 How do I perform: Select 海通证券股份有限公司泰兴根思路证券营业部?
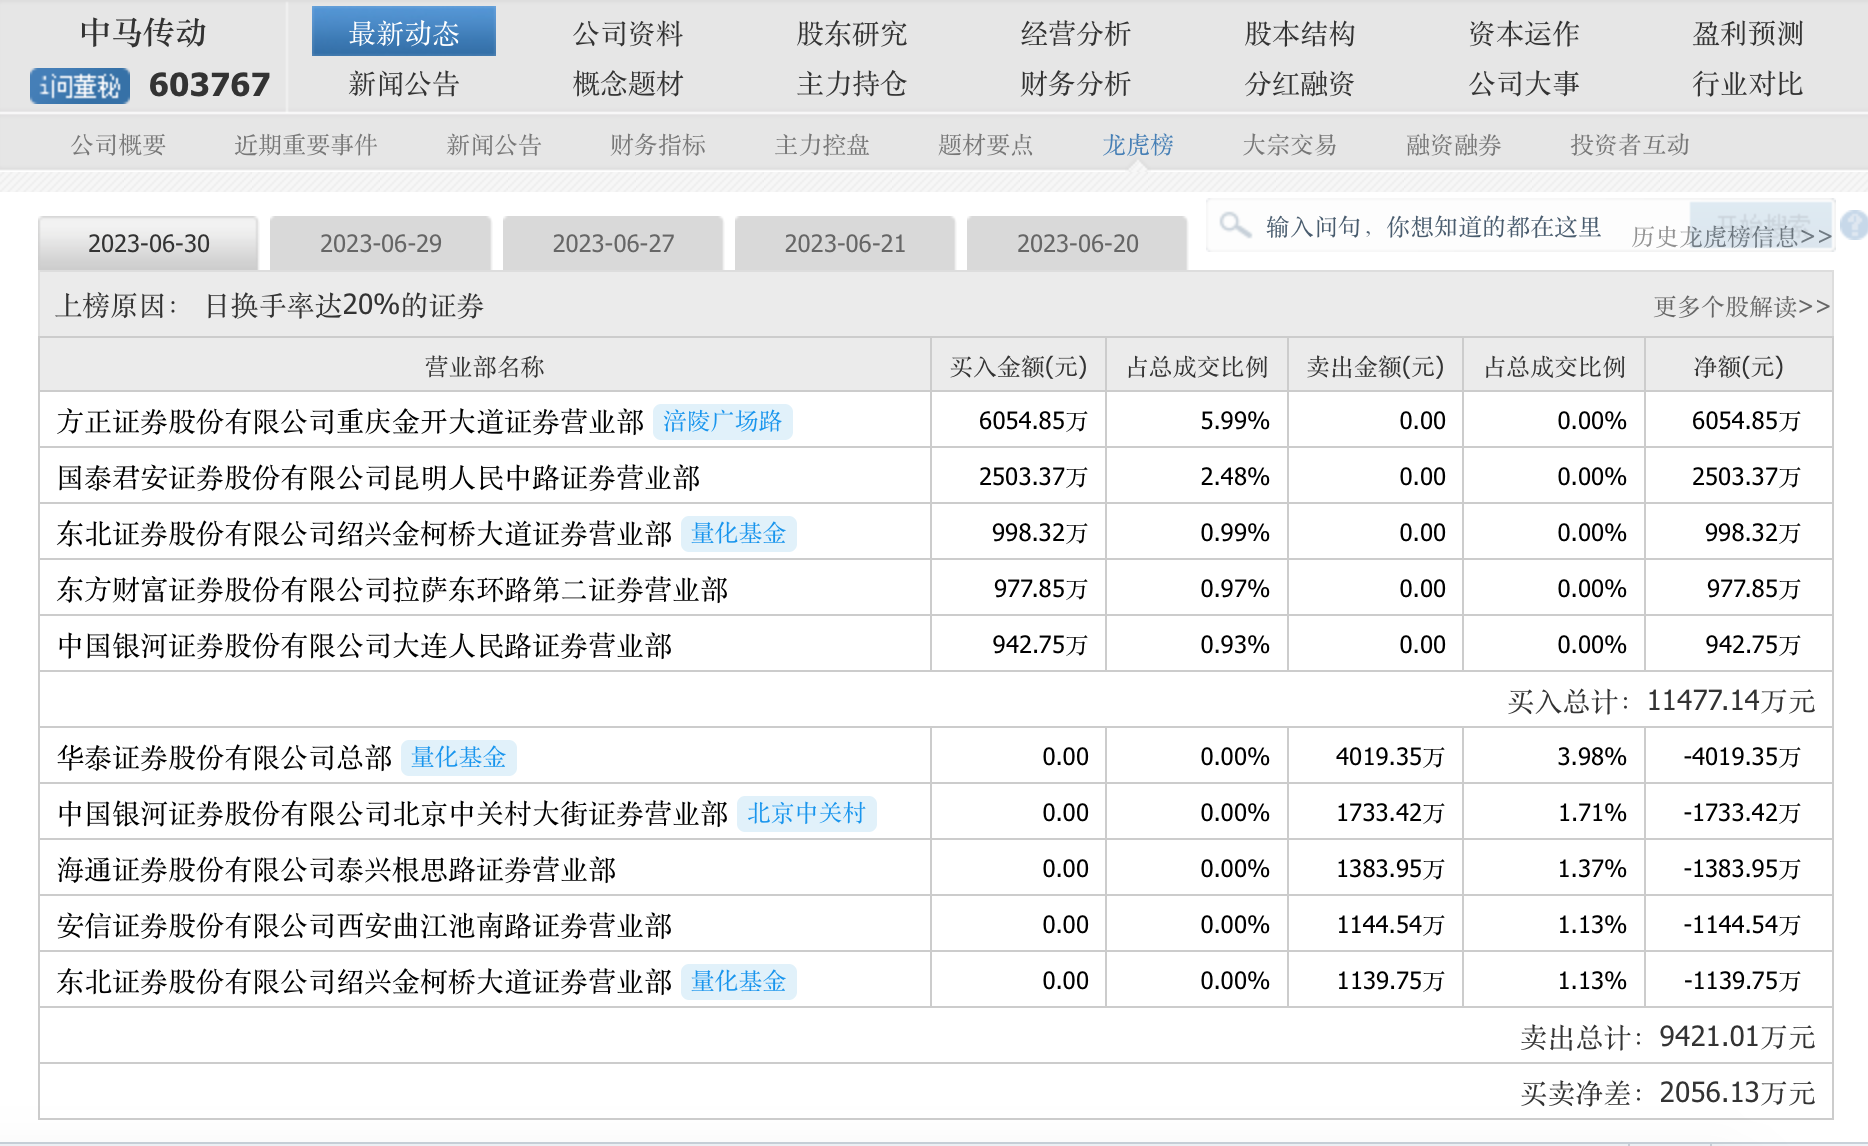click(x=336, y=869)
